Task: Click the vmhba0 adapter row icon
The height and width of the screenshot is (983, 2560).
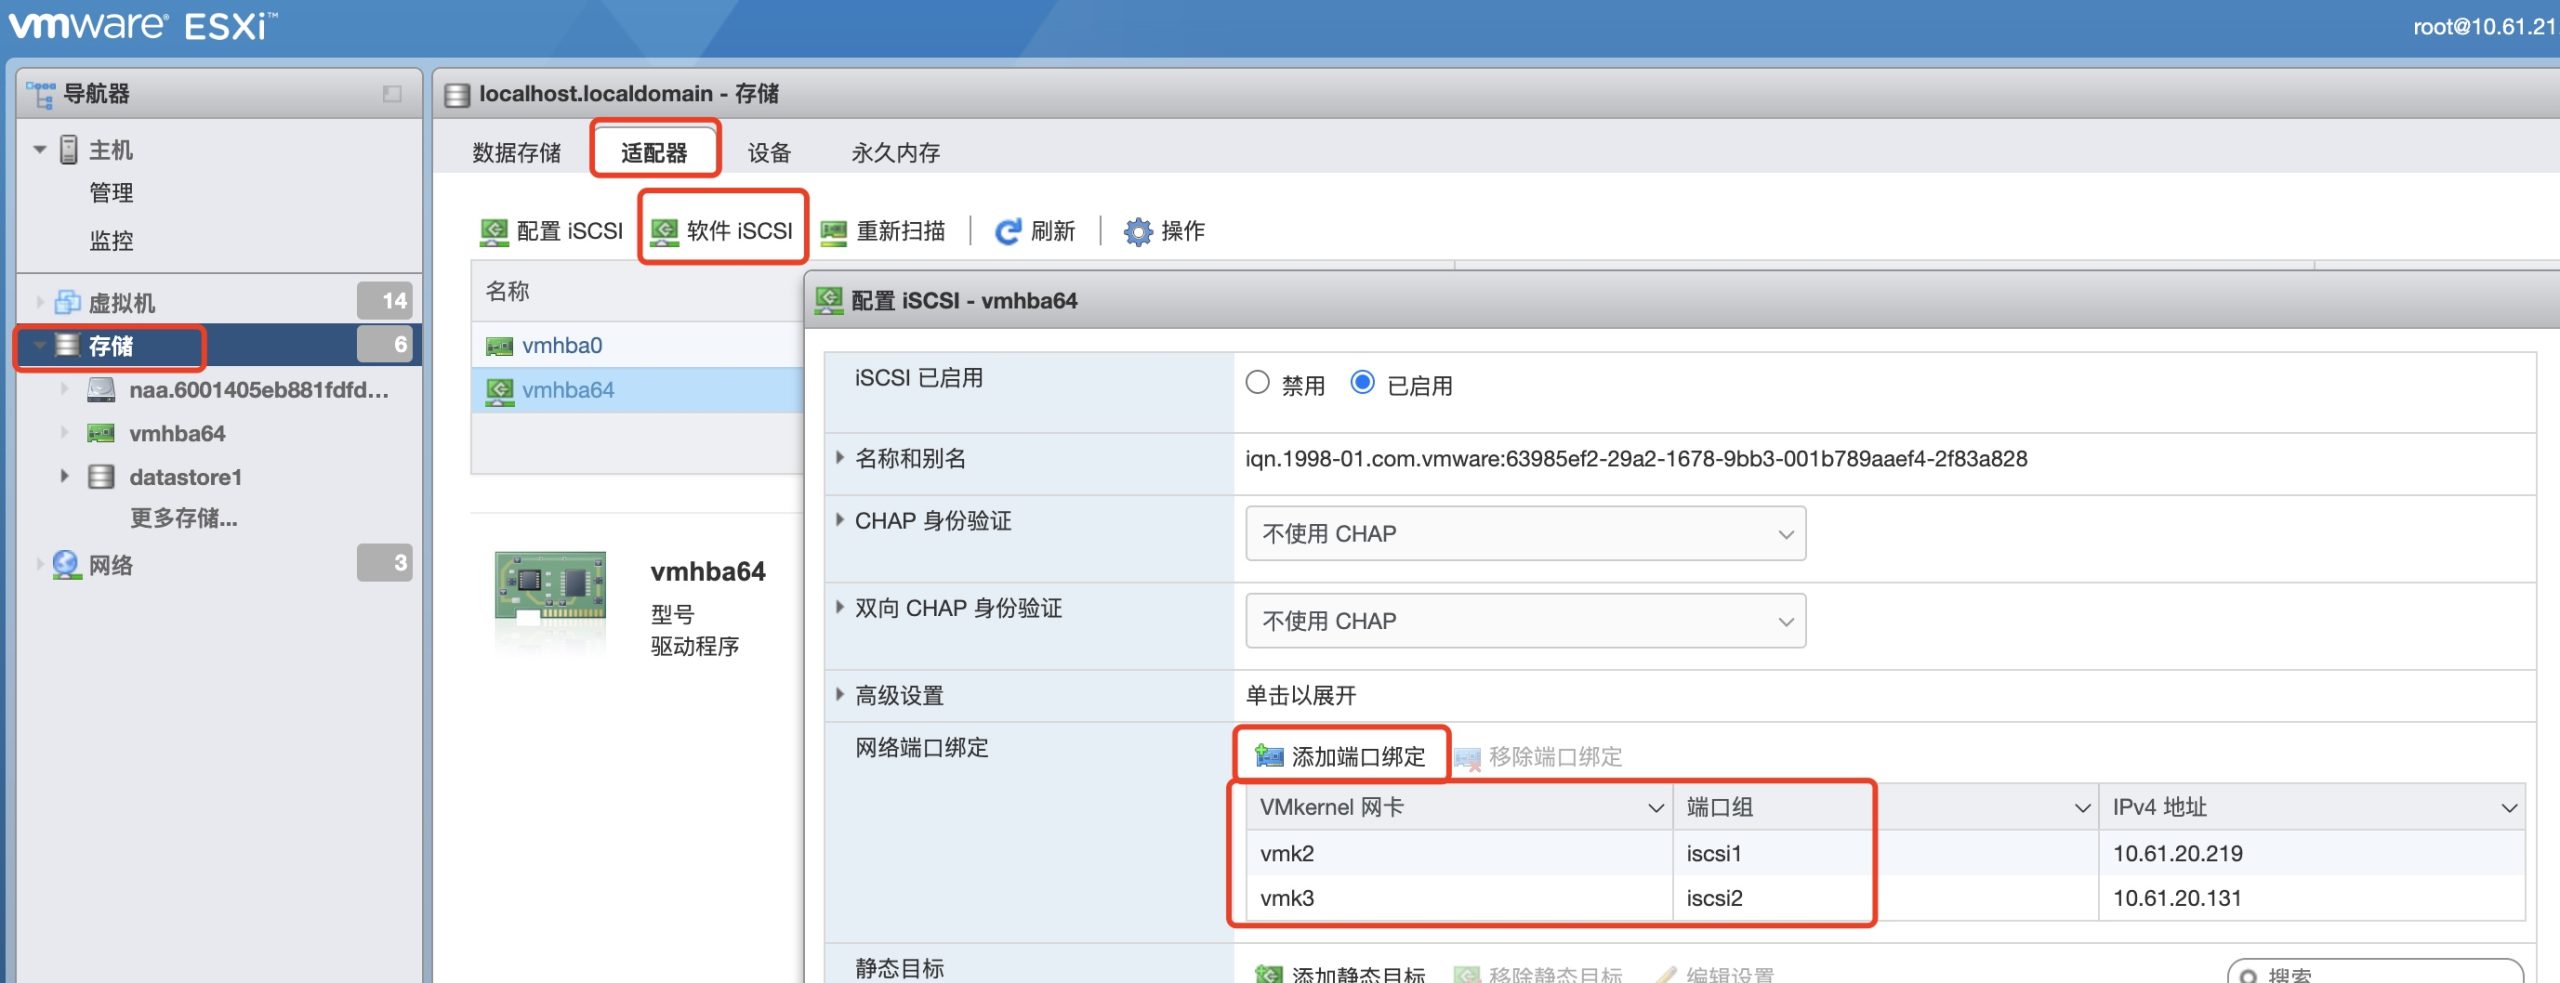Action: (x=499, y=346)
